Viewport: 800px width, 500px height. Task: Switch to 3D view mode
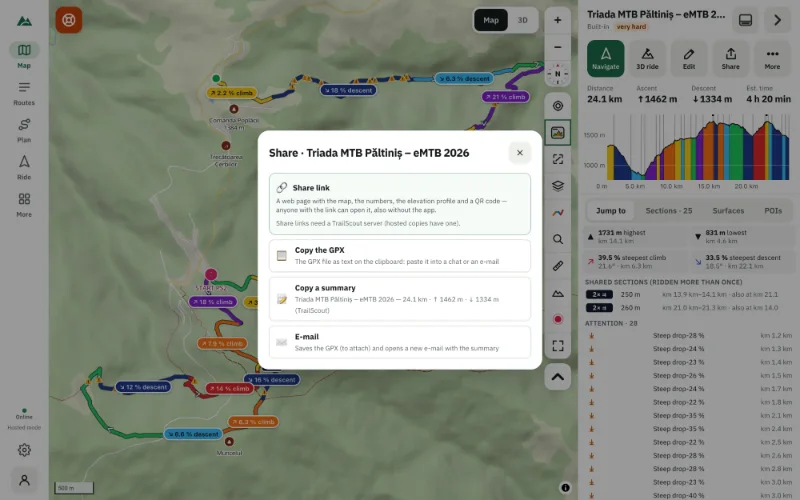pos(522,20)
